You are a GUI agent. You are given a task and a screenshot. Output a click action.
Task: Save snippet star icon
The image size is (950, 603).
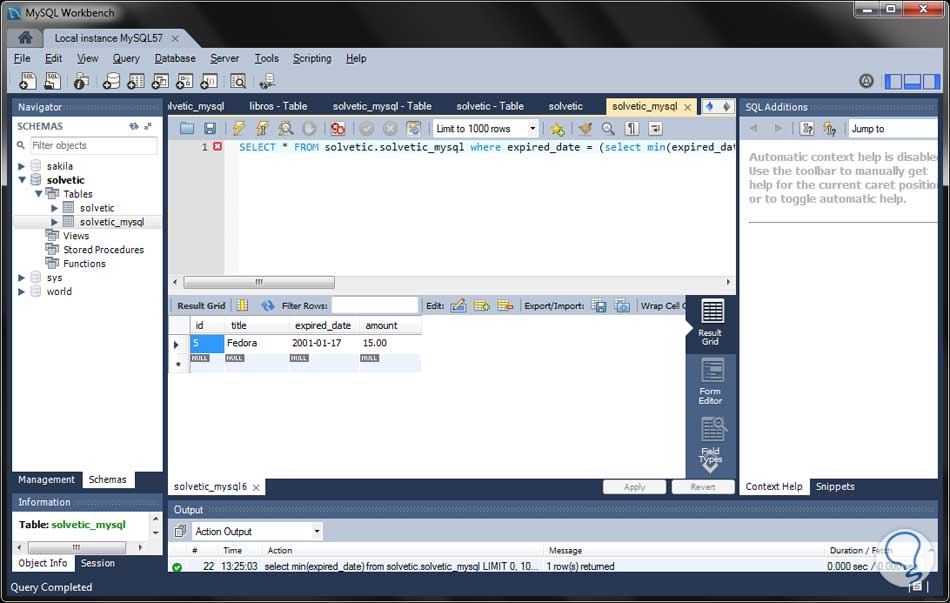tap(557, 128)
